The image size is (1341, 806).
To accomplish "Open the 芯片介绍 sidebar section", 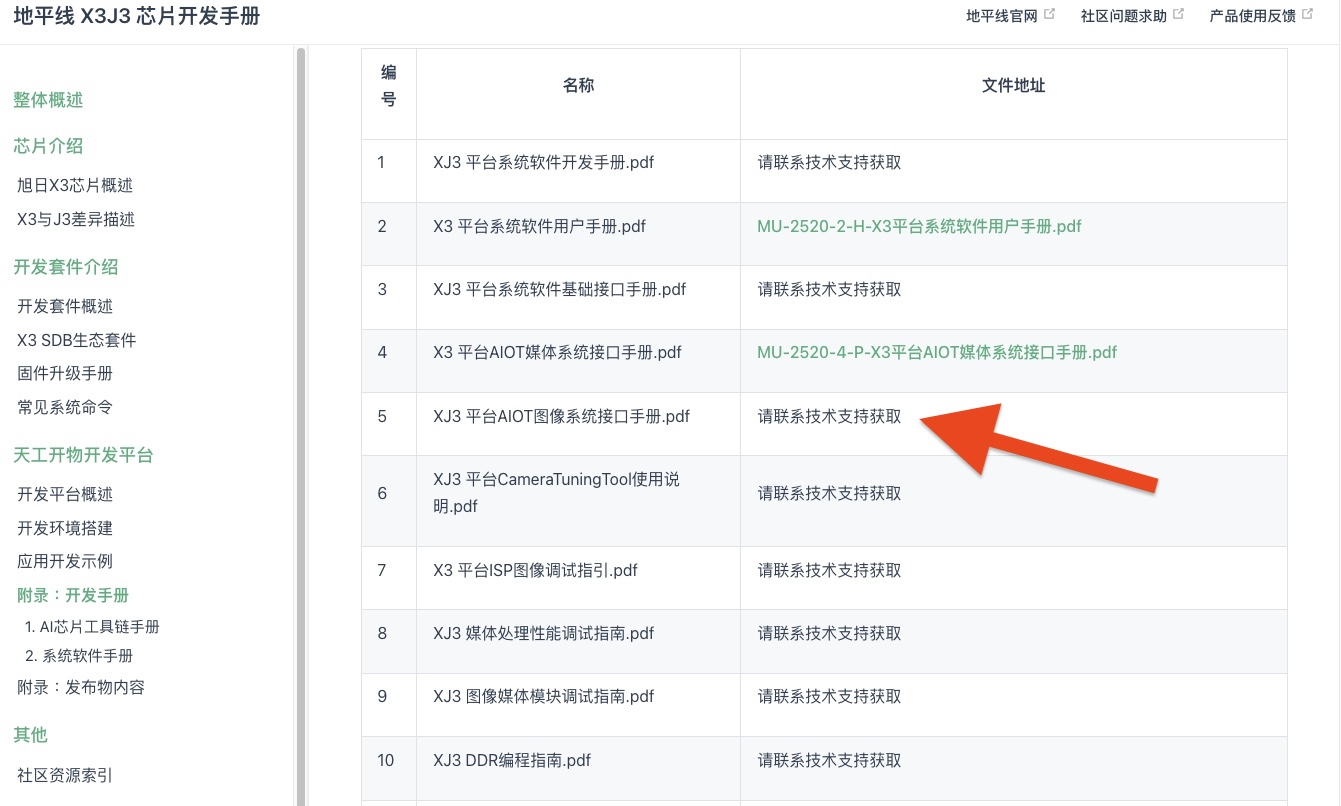I will pos(48,146).
